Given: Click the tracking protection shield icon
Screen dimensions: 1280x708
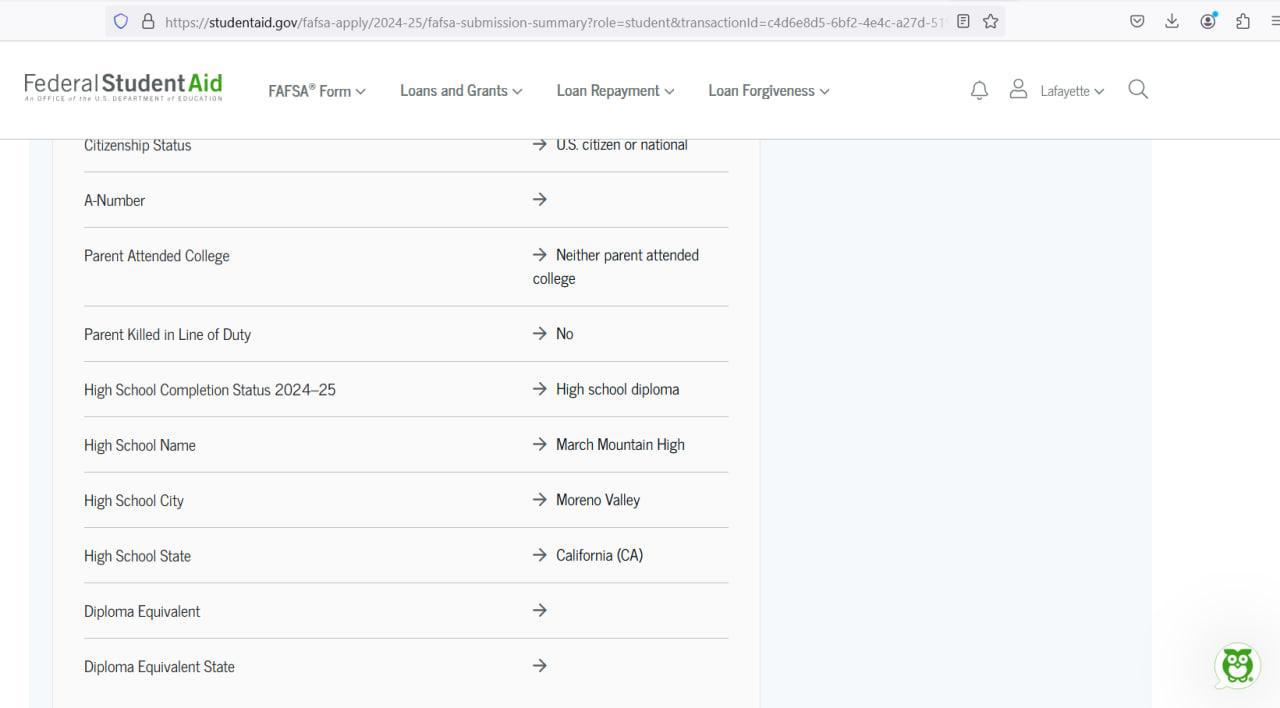Looking at the screenshot, I should tap(121, 21).
